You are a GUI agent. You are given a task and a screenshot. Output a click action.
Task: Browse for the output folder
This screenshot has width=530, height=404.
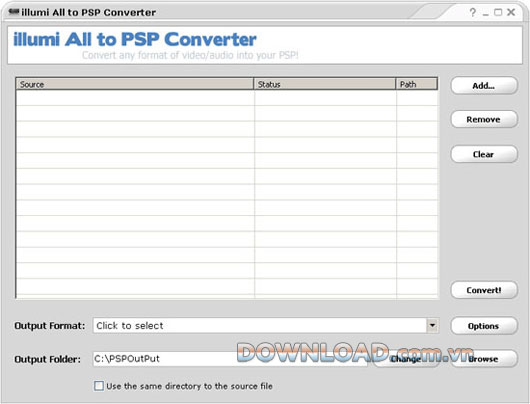click(484, 359)
